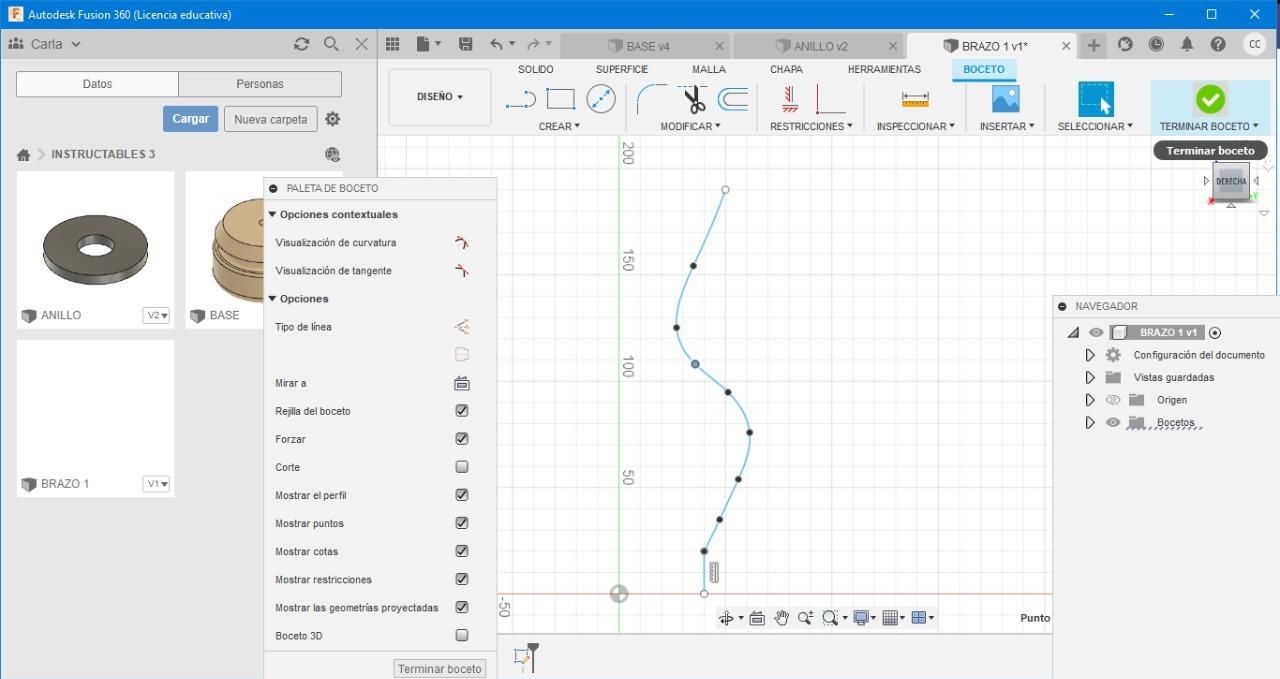Open Viewports layout icon
The height and width of the screenshot is (679, 1280).
click(920, 618)
